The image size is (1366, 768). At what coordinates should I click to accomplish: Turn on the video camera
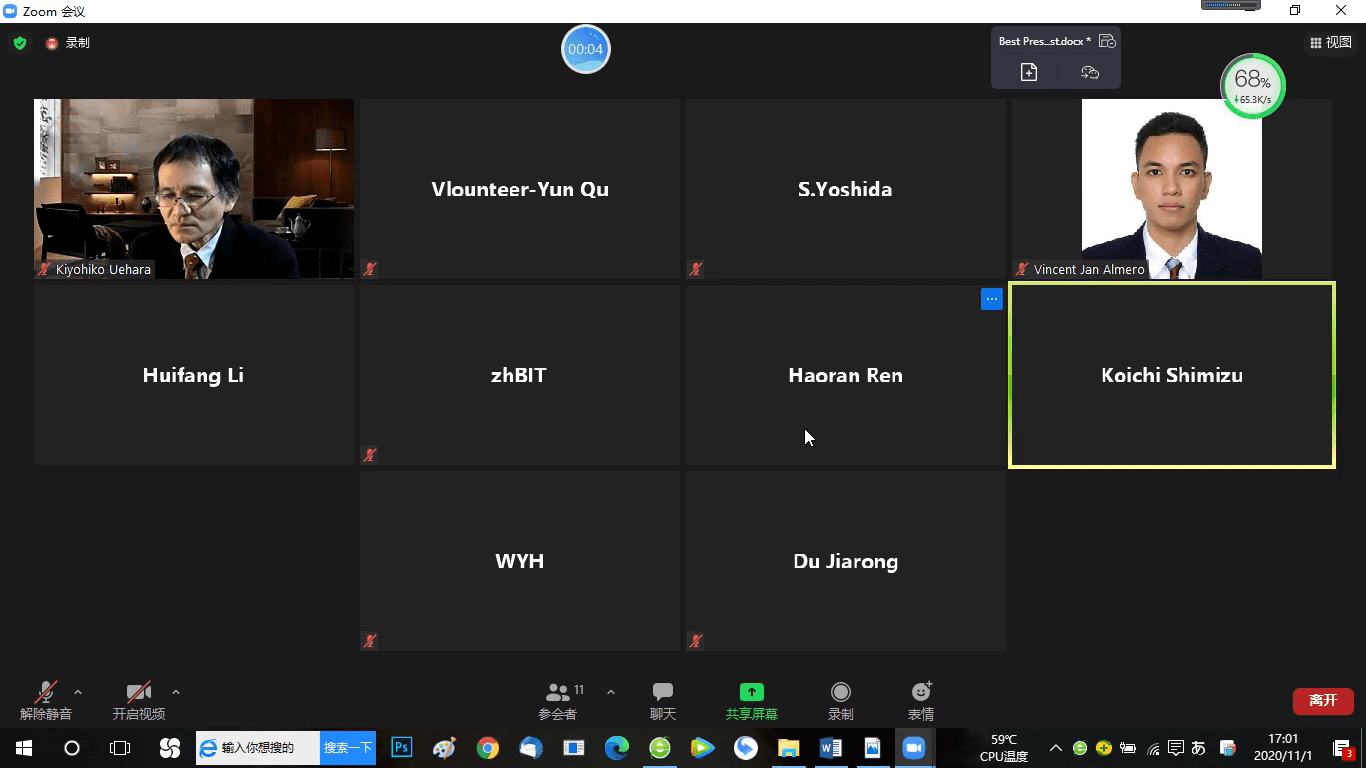[138, 700]
